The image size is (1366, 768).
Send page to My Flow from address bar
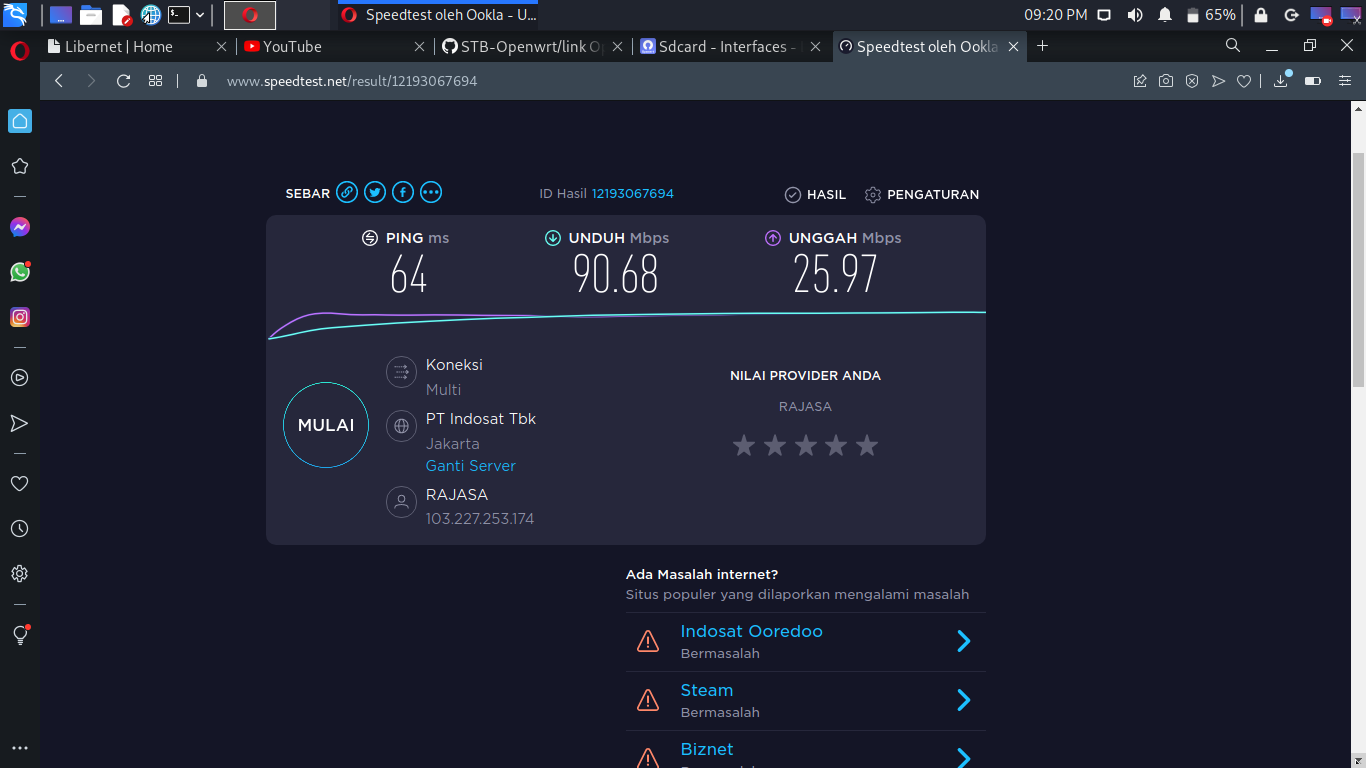(1218, 81)
